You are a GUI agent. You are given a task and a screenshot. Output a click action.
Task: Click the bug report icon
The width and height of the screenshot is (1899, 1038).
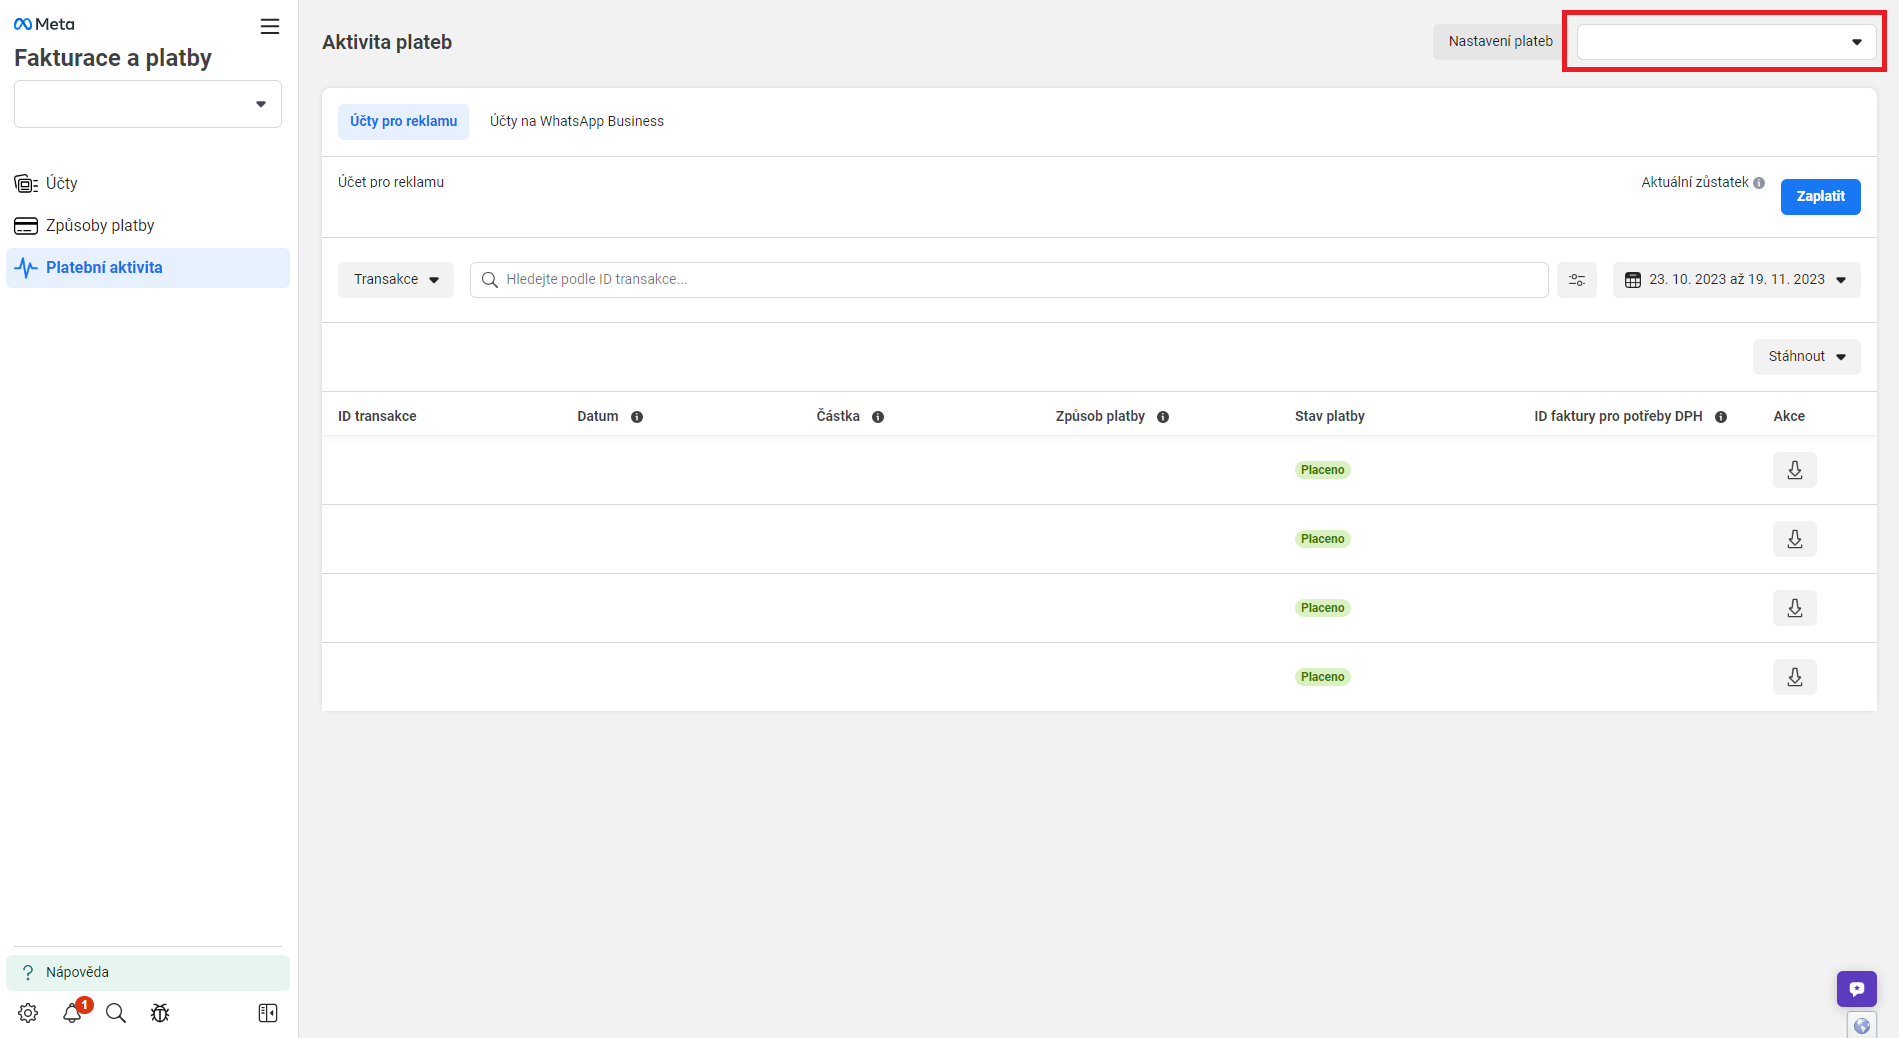(160, 1013)
